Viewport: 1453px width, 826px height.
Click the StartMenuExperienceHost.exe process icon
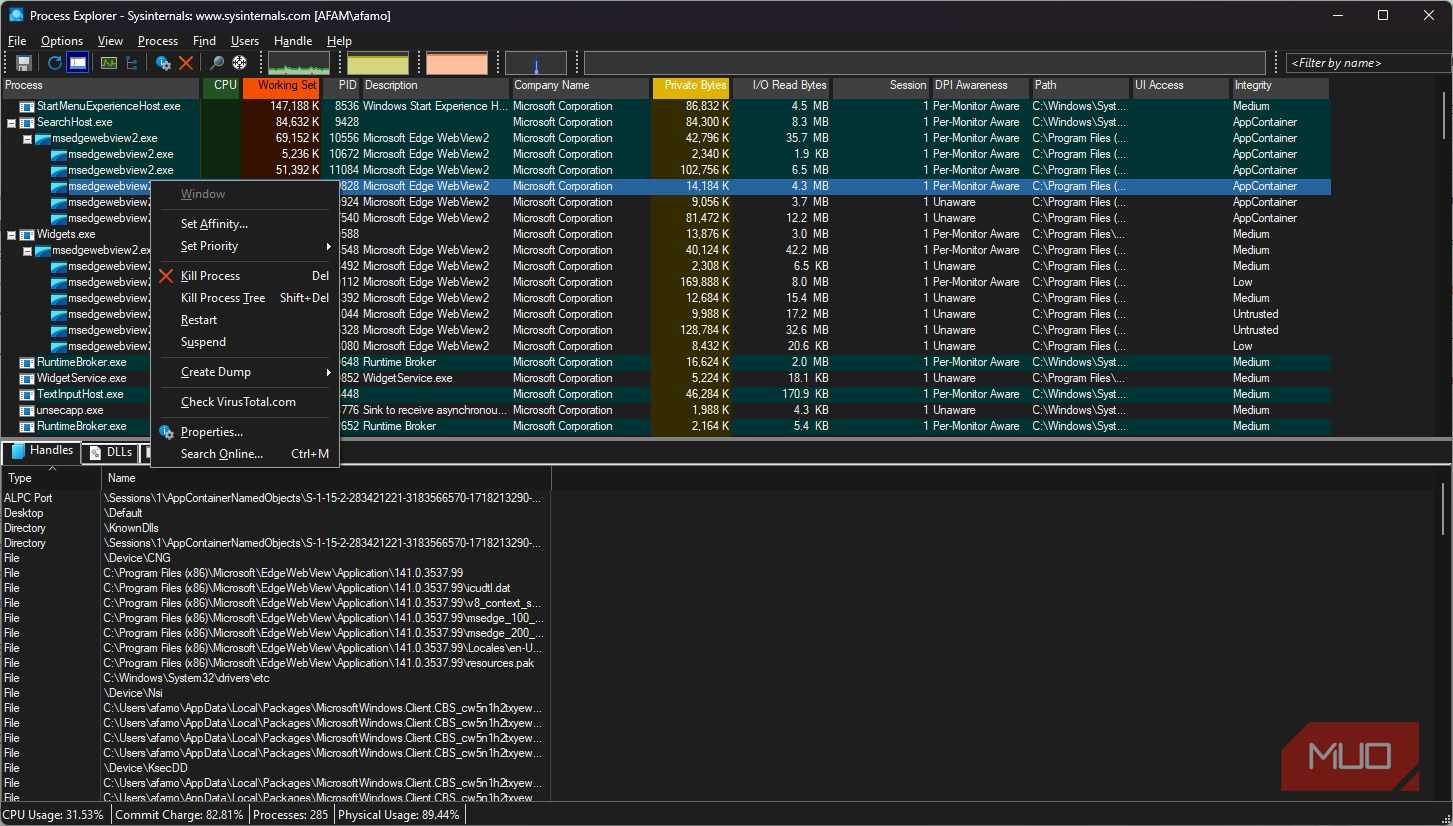pyautogui.click(x=27, y=106)
